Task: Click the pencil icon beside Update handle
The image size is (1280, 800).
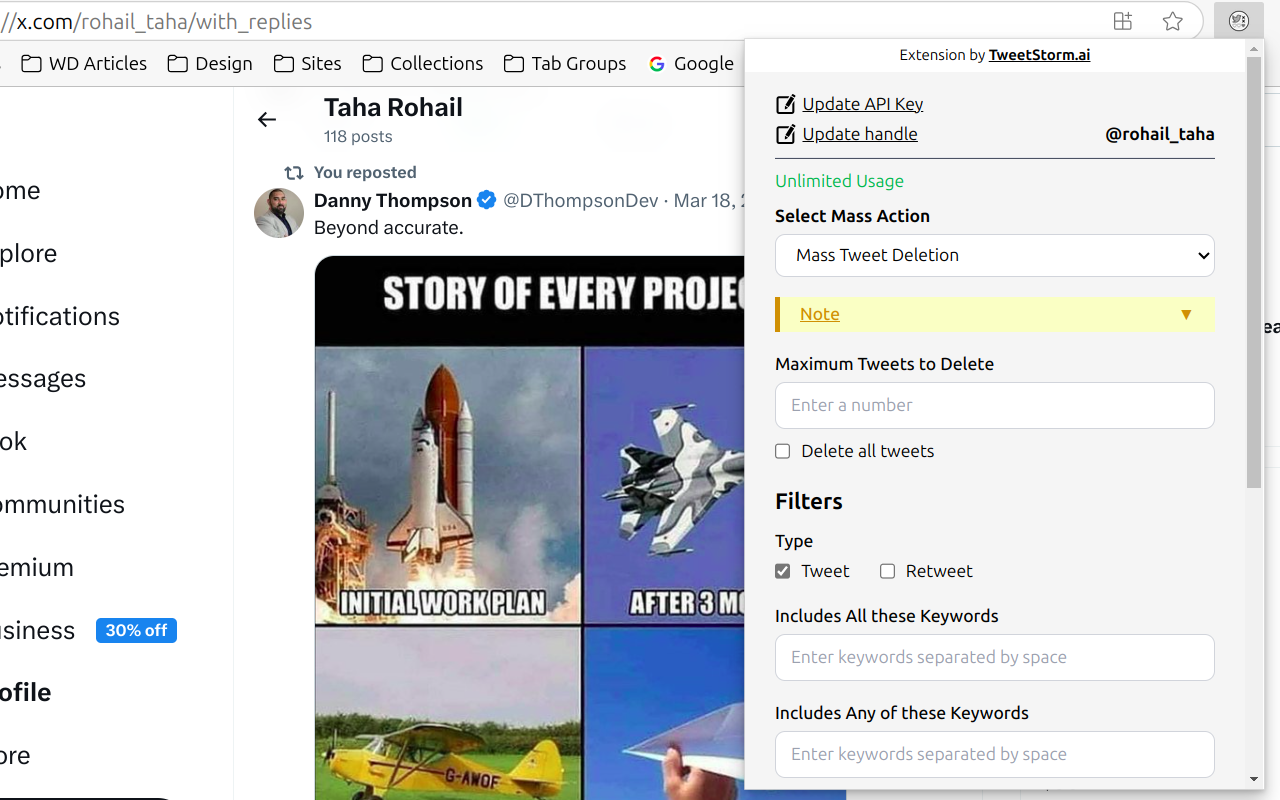Action: click(x=785, y=133)
